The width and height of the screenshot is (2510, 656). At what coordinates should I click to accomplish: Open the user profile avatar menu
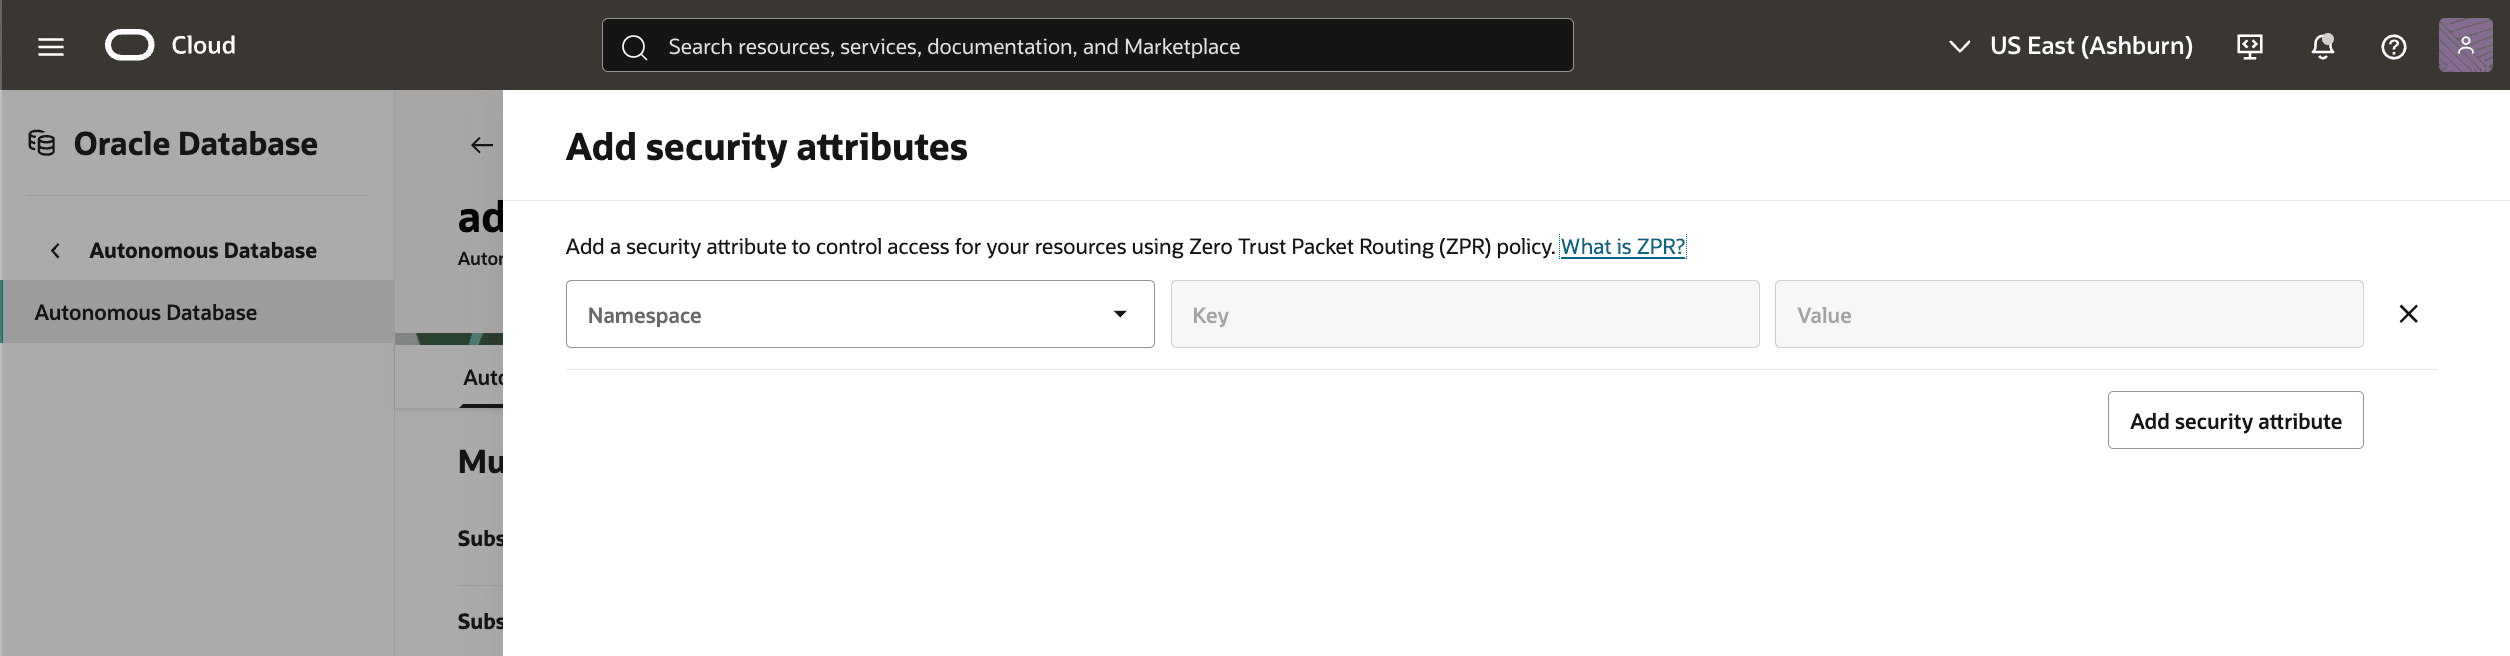pyautogui.click(x=2466, y=45)
